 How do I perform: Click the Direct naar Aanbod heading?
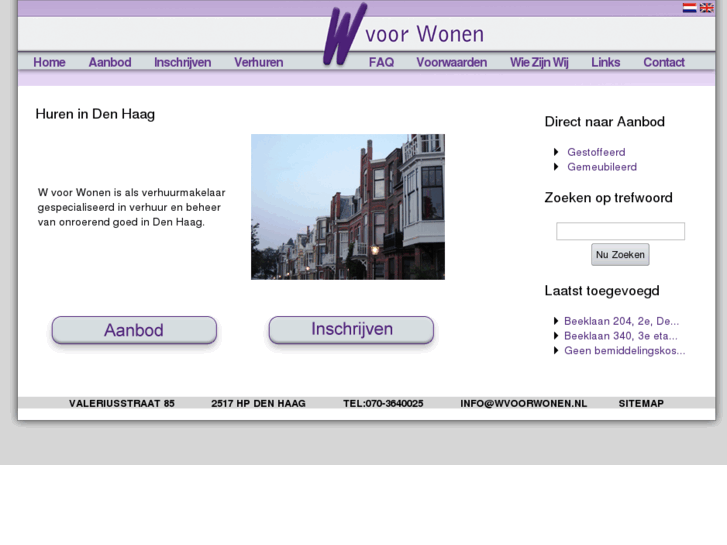(x=605, y=122)
